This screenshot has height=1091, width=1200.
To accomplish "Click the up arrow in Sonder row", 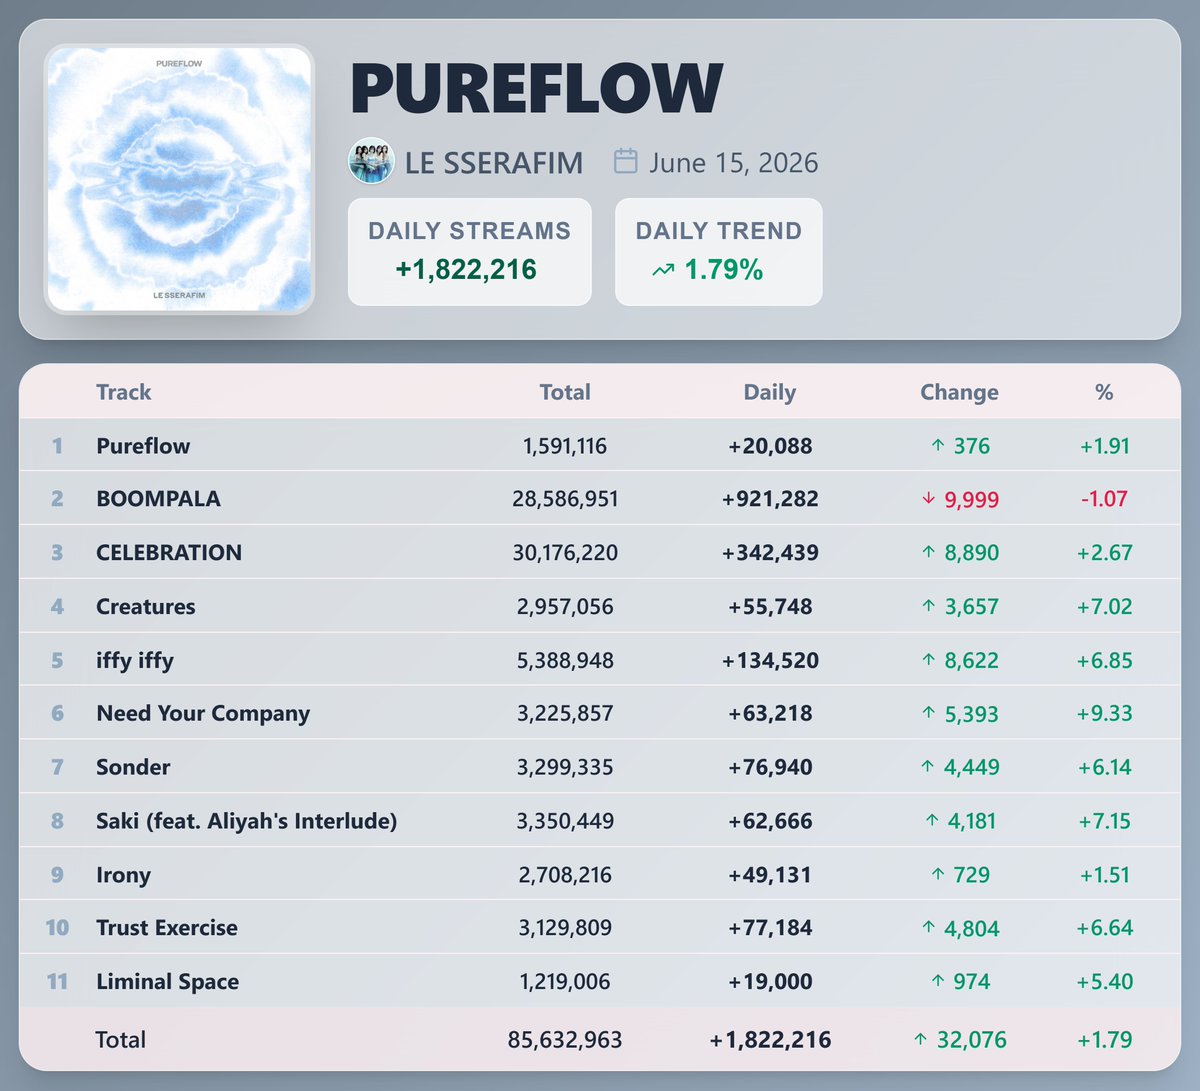I will tap(928, 767).
